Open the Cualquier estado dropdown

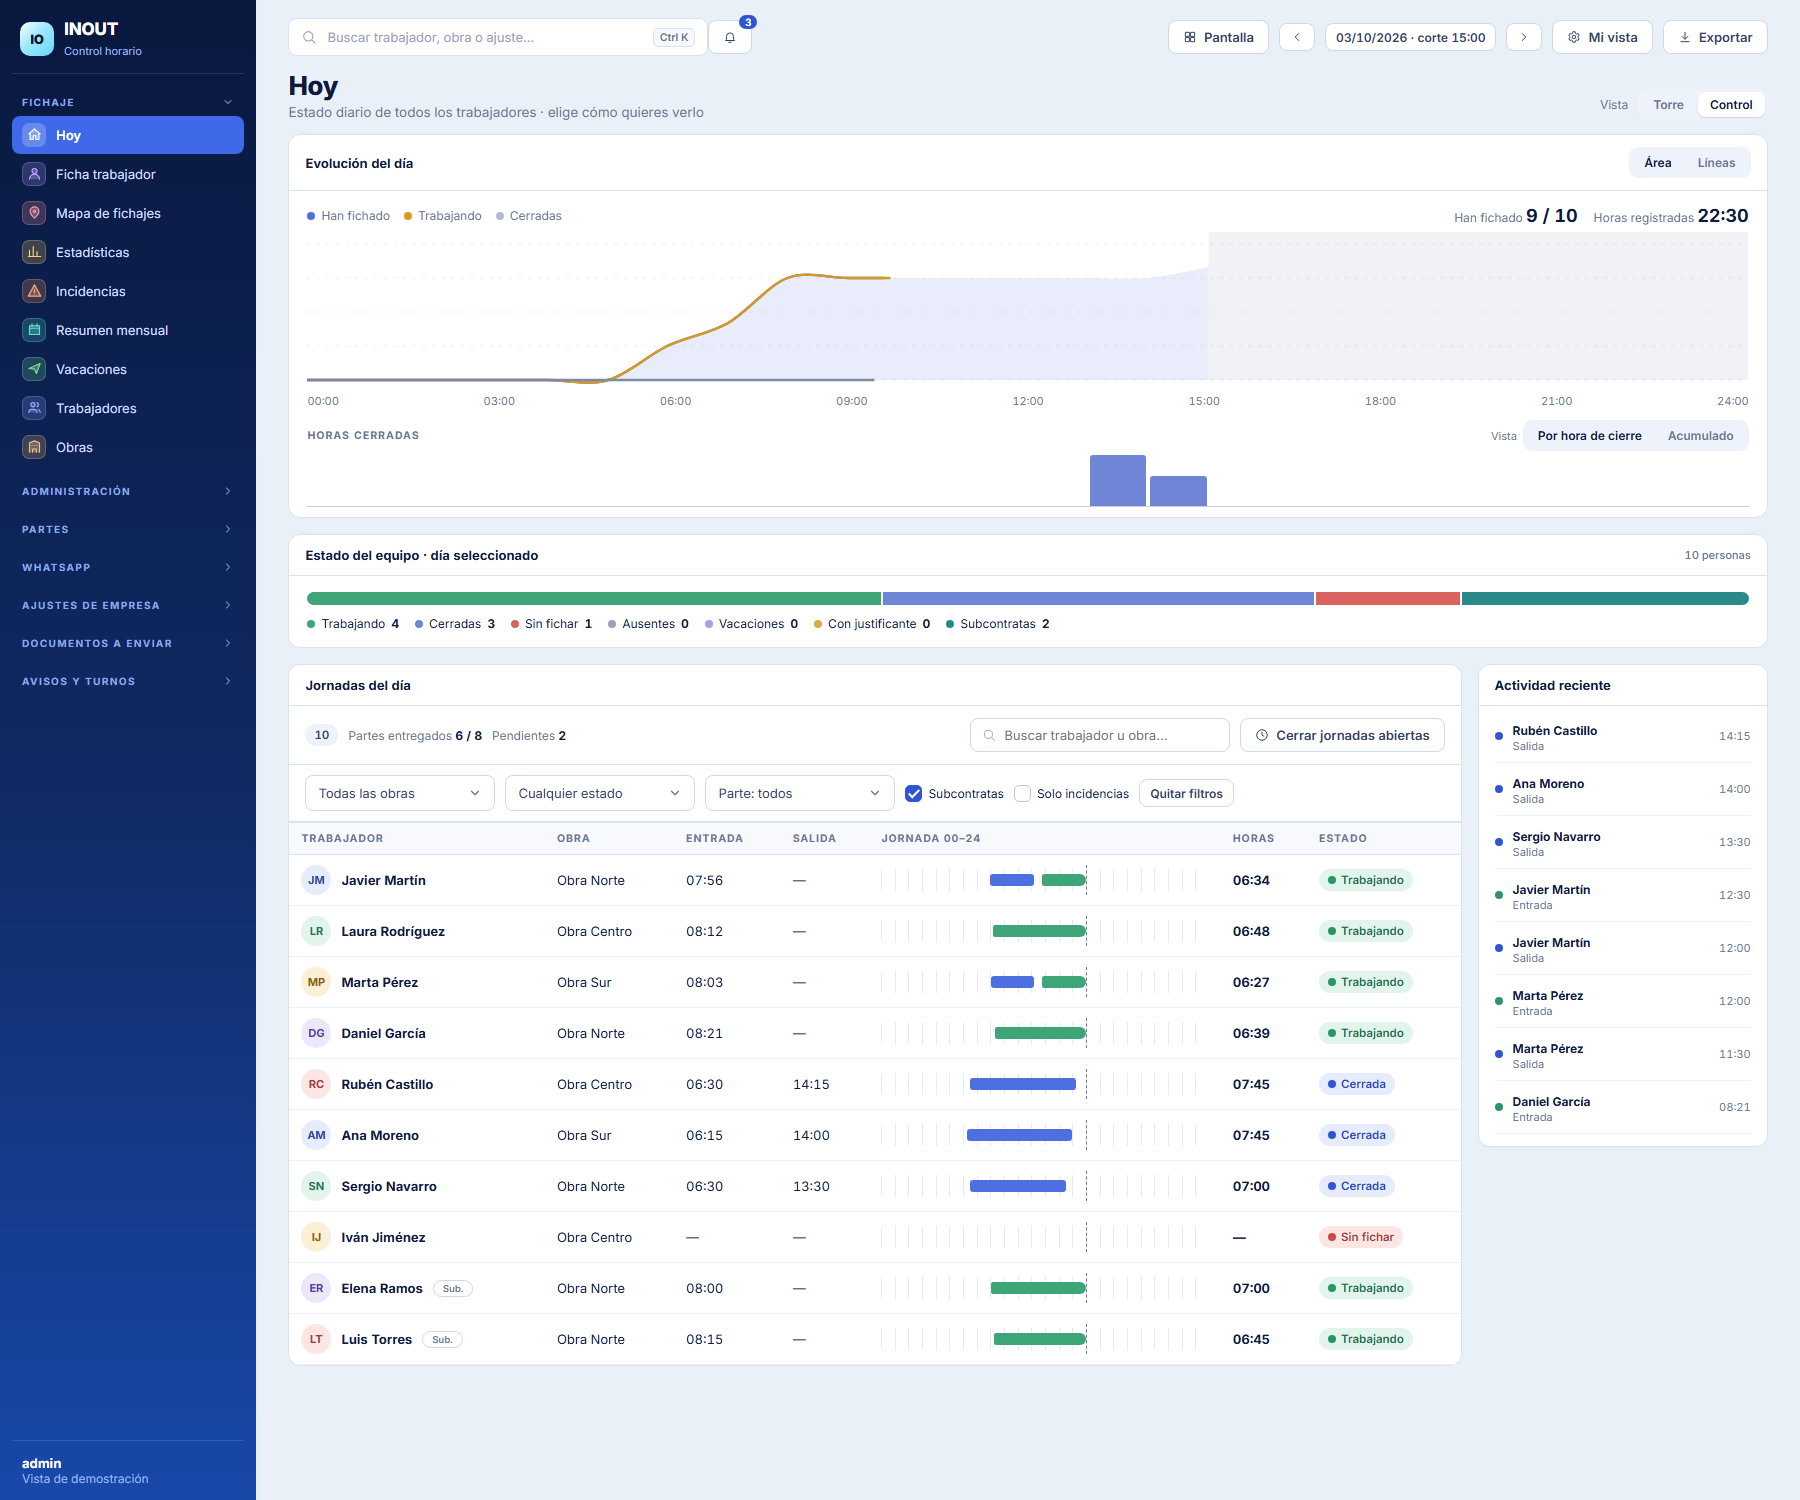599,793
